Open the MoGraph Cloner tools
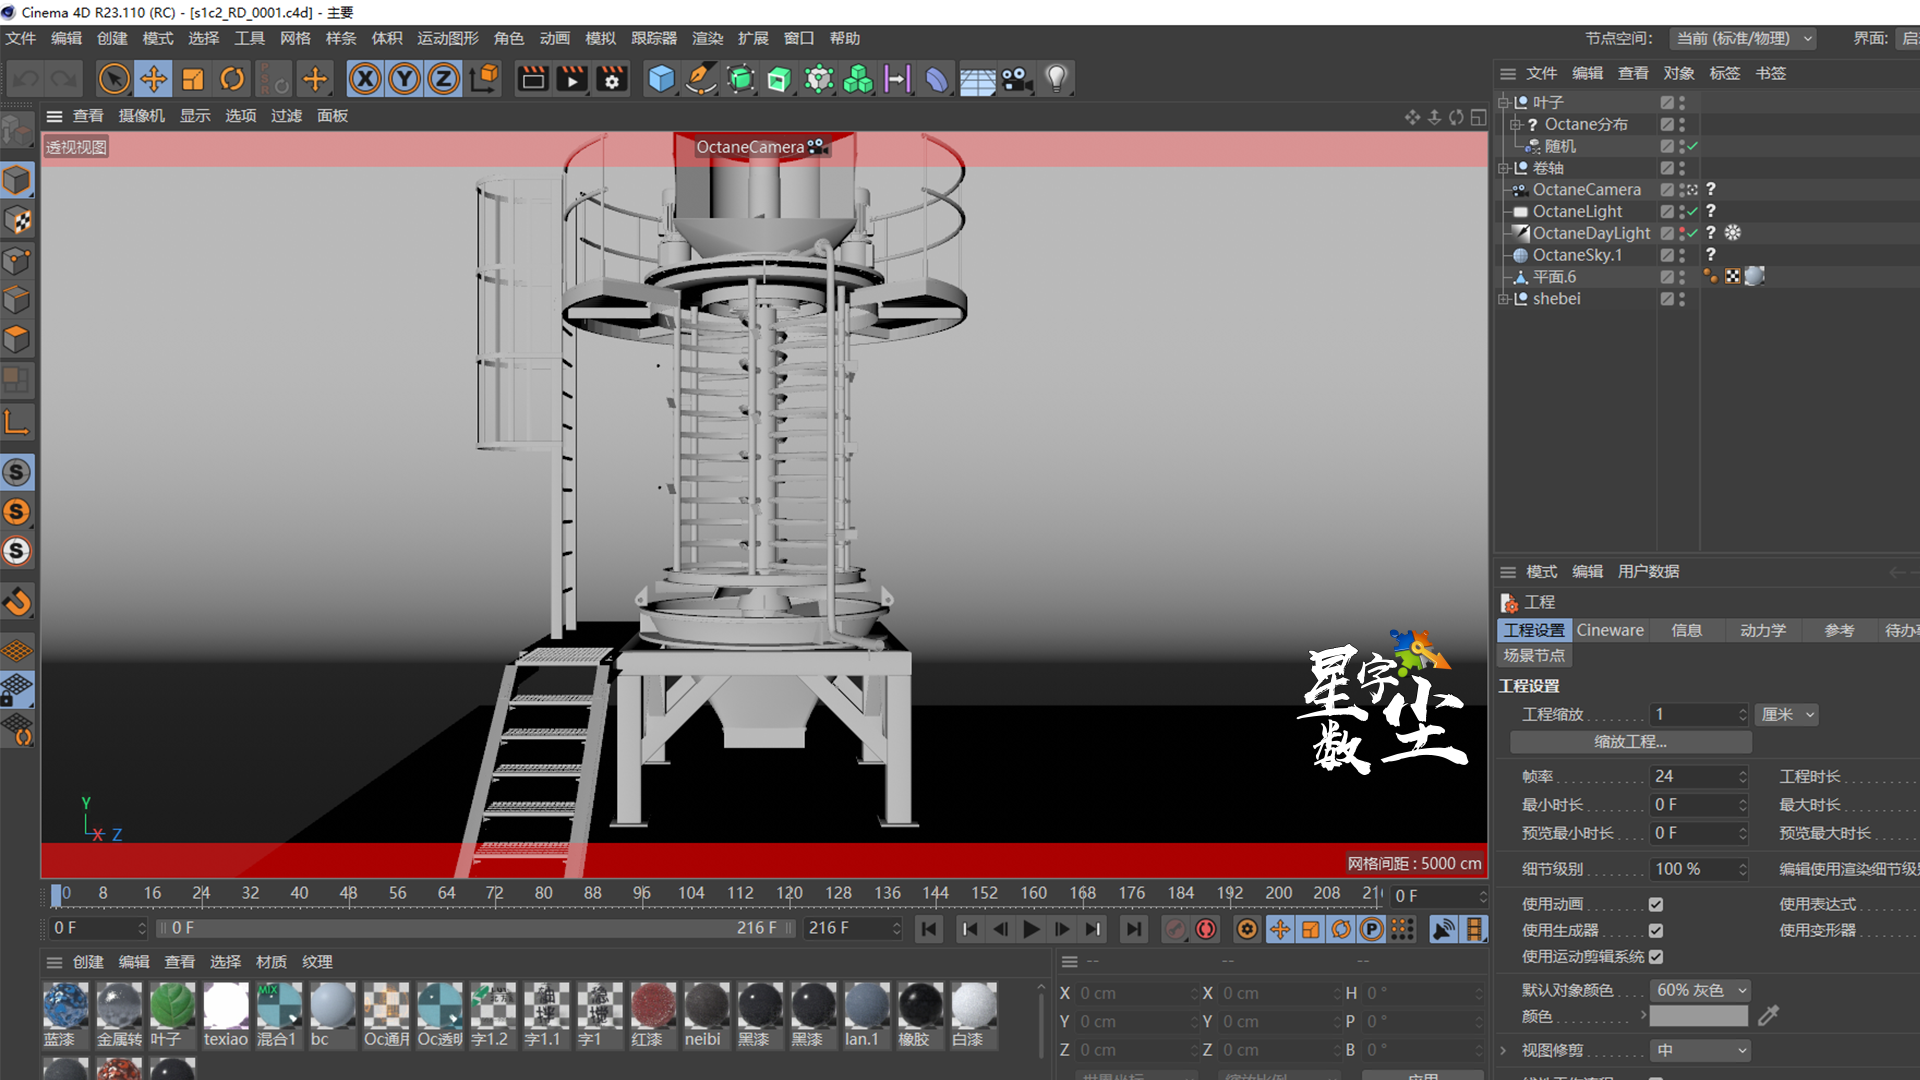This screenshot has width=1920, height=1080. click(819, 79)
